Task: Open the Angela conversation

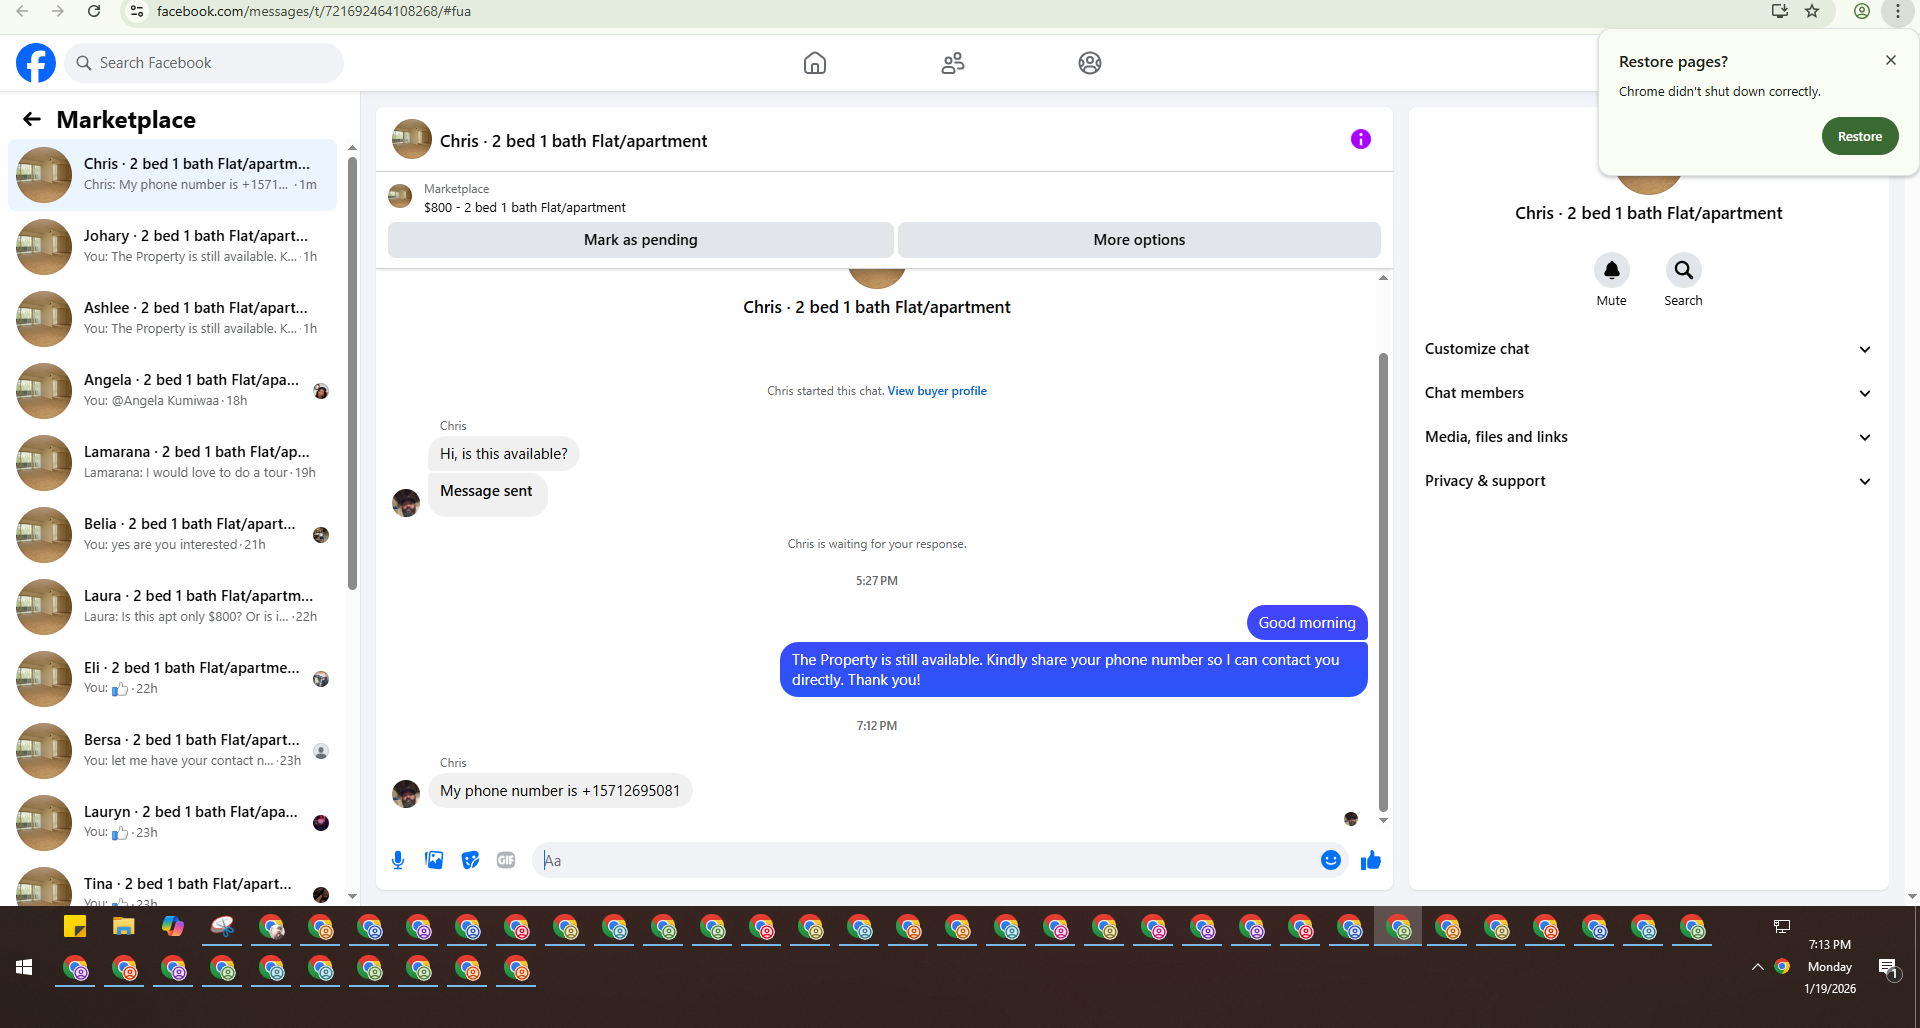Action: pyautogui.click(x=173, y=391)
